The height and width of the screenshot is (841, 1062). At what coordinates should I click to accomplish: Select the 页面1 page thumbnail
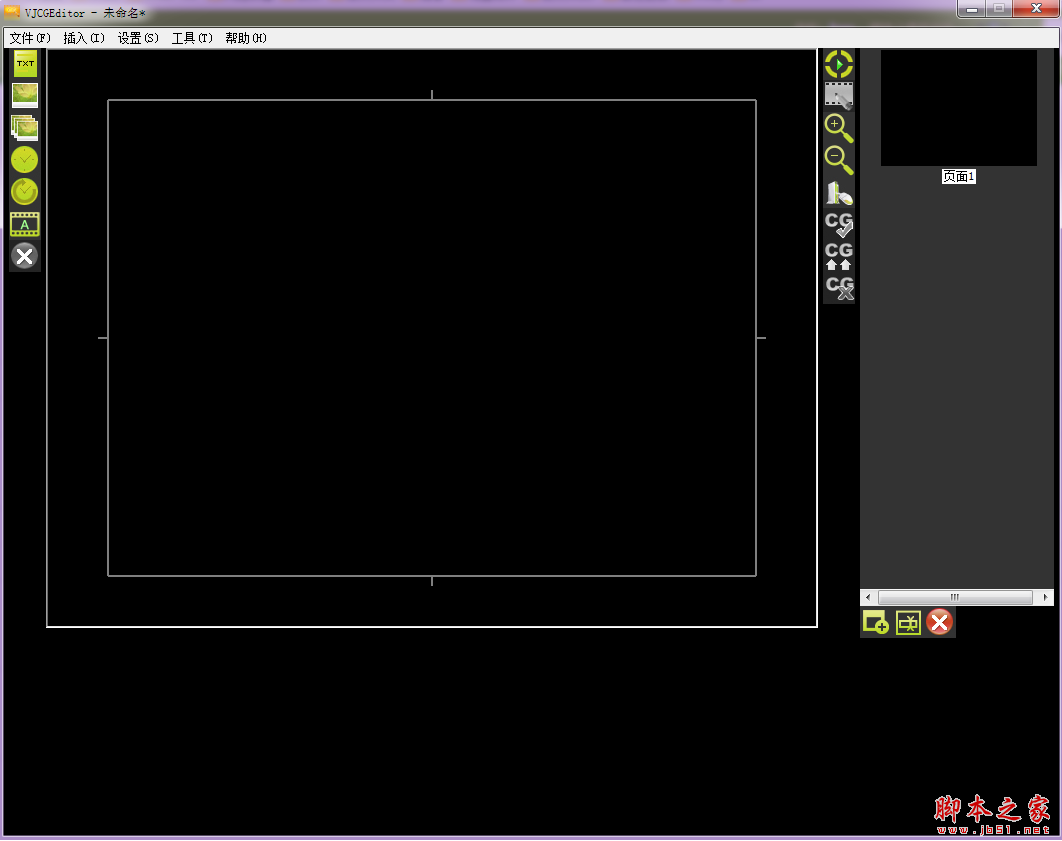tap(958, 108)
